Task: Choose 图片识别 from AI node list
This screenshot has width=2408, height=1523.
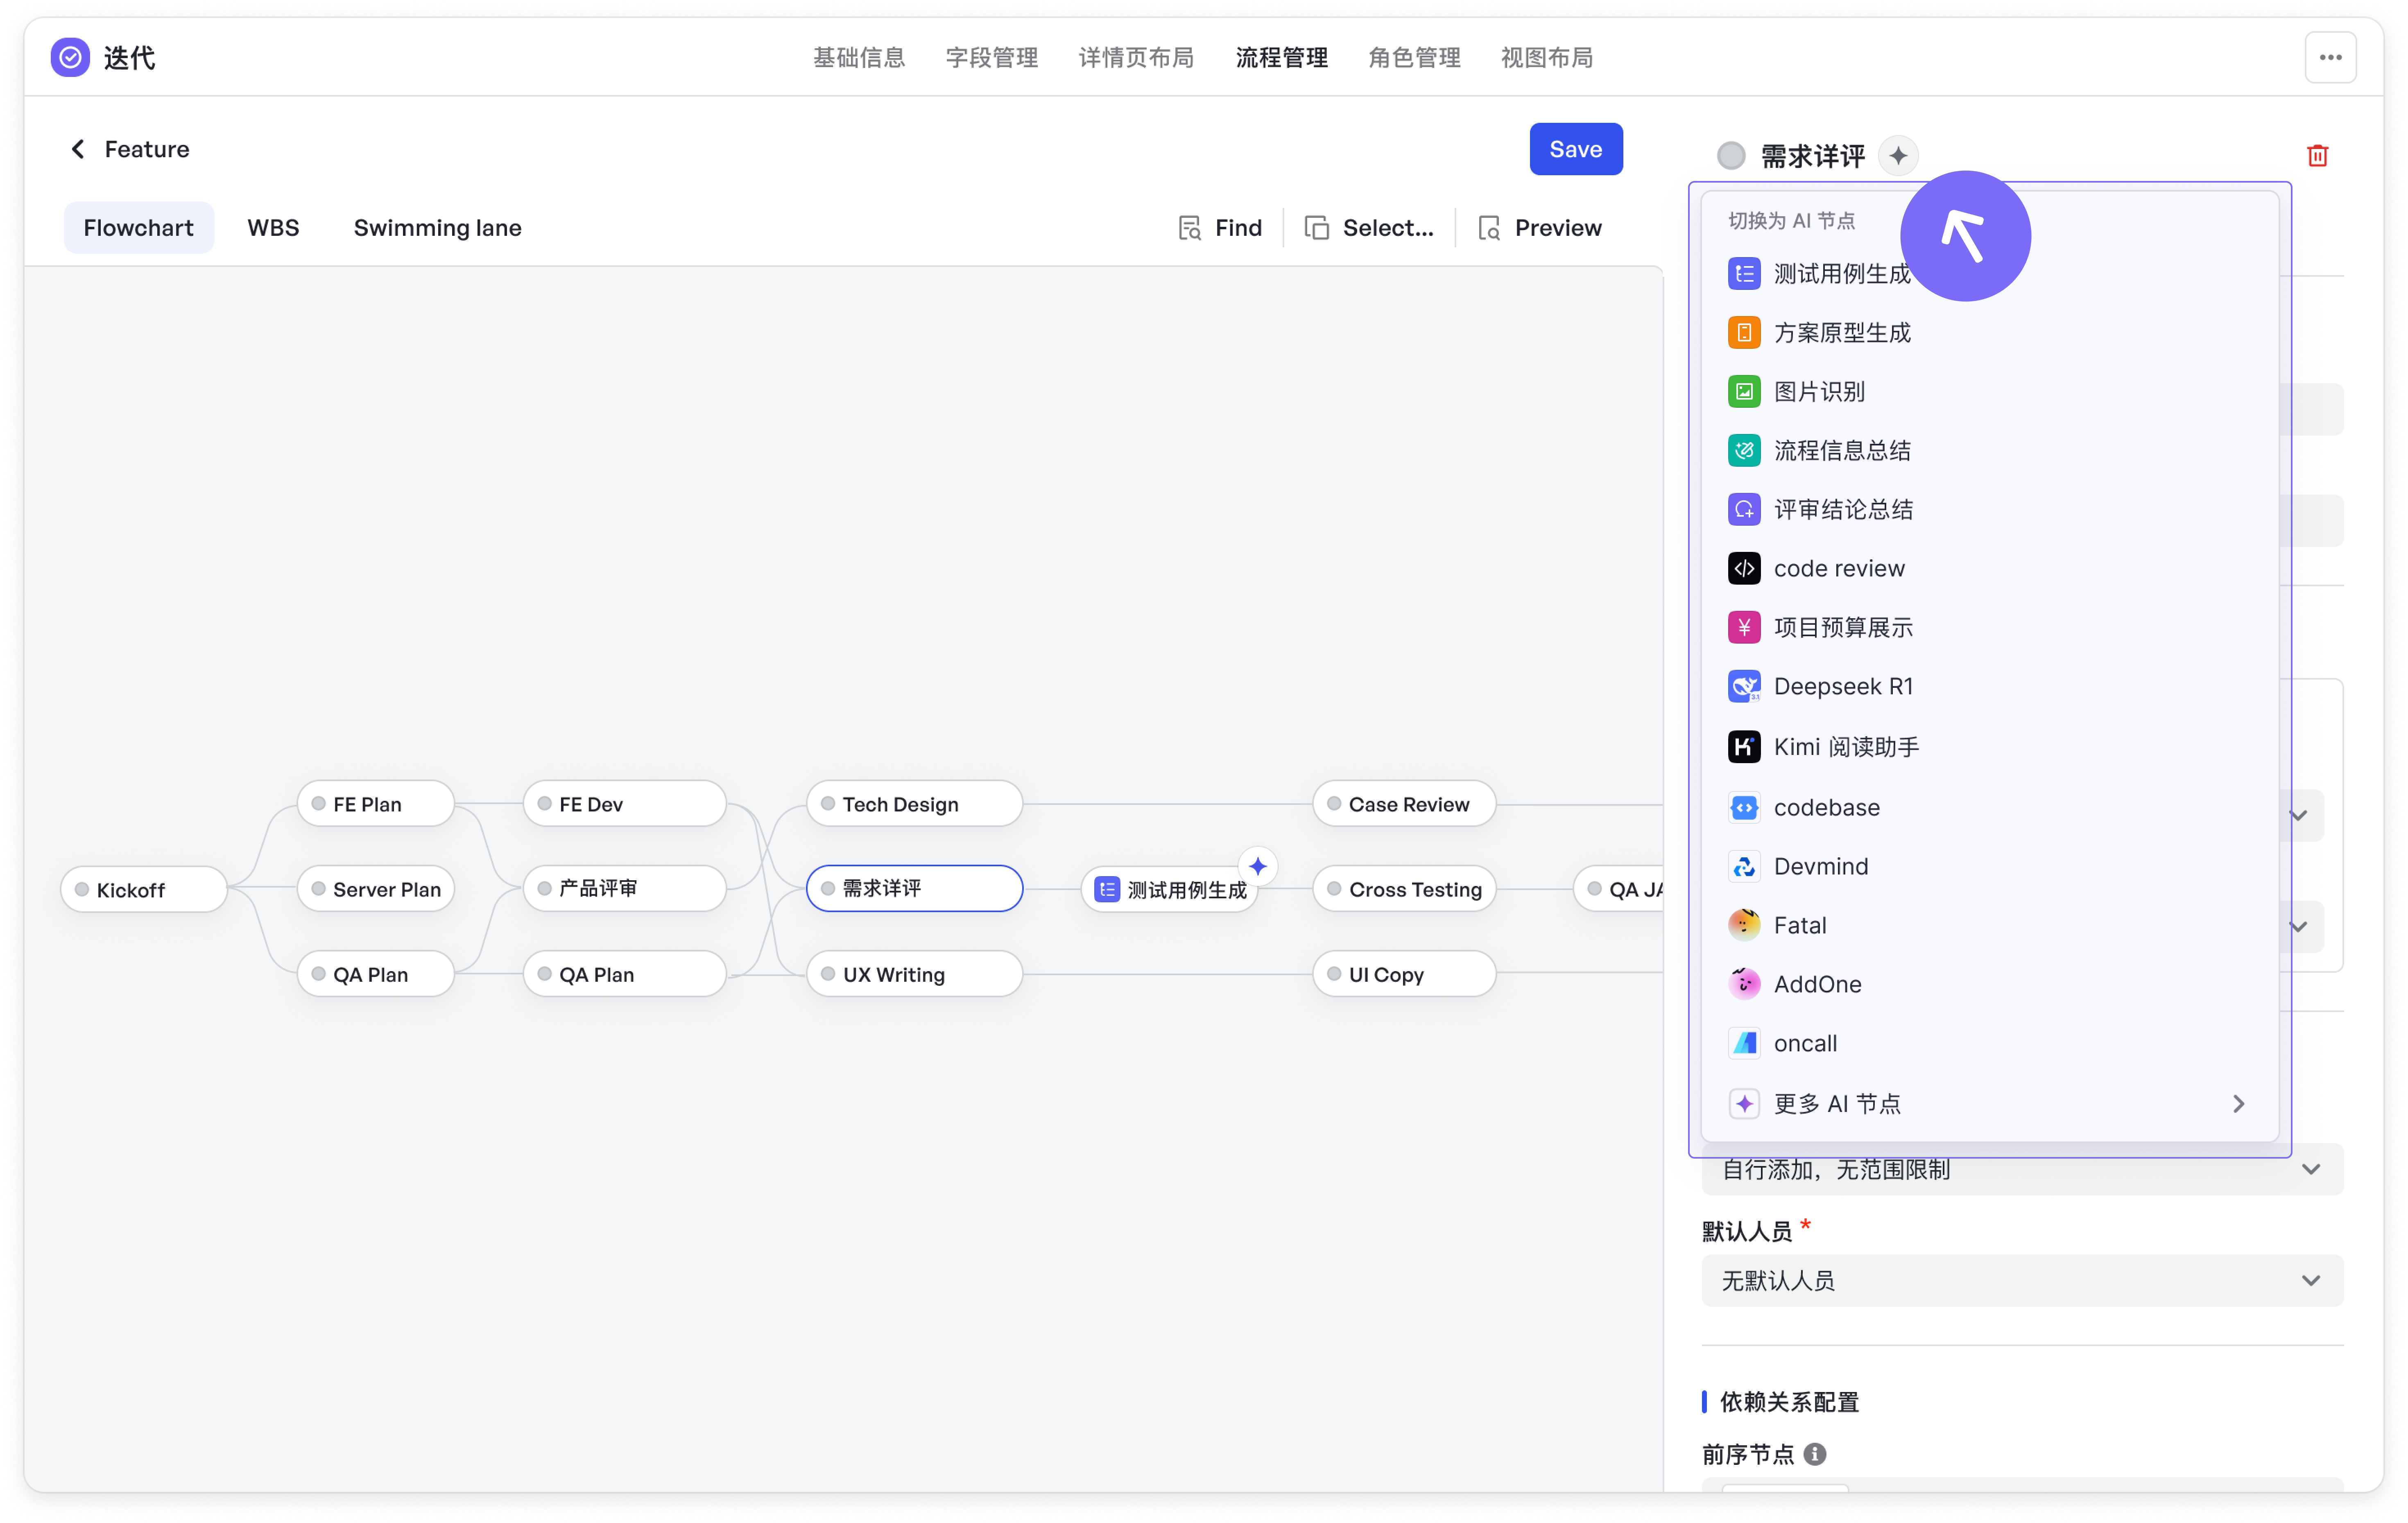Action: (1989, 391)
